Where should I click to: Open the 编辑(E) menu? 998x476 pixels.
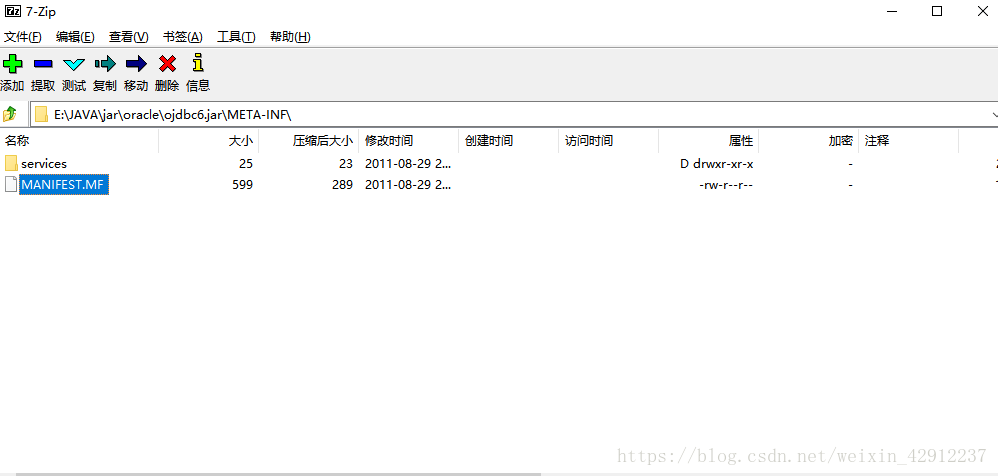coord(75,37)
